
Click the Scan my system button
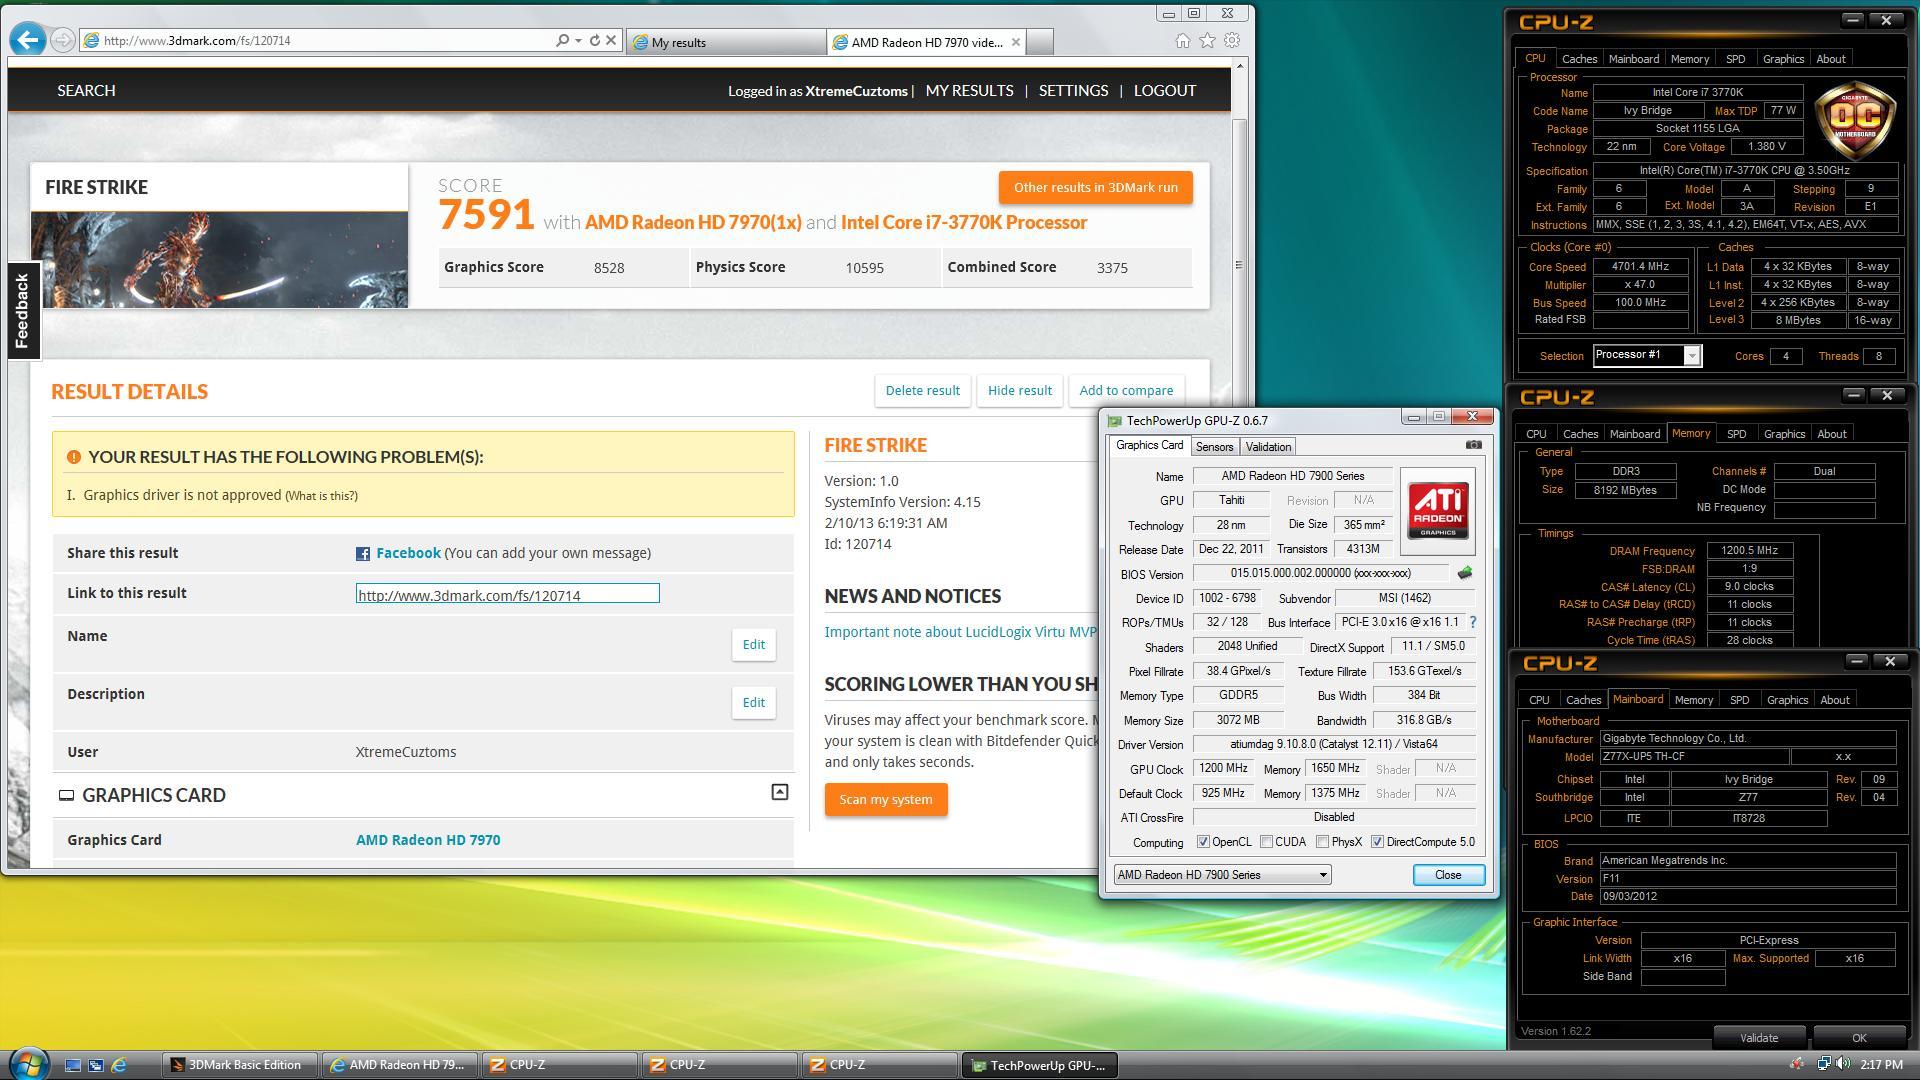(886, 800)
